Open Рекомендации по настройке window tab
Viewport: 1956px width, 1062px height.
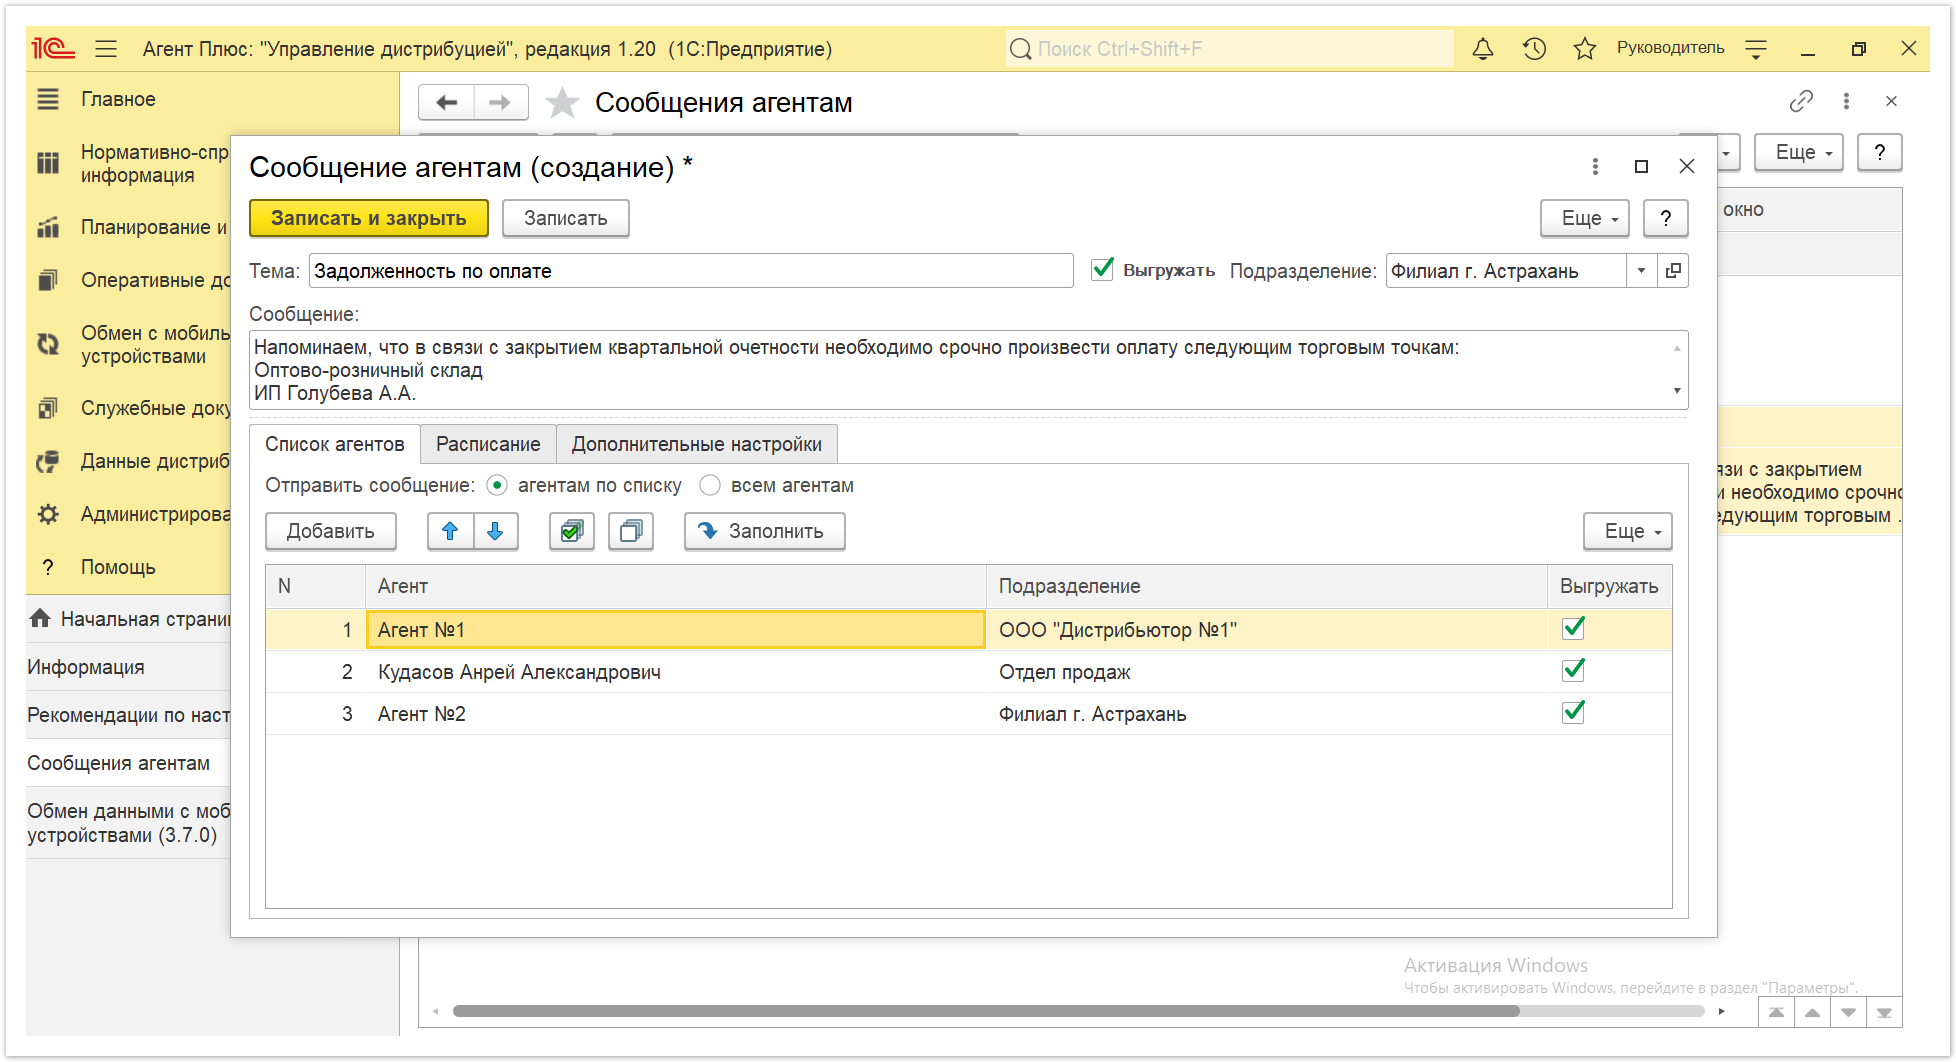point(128,715)
